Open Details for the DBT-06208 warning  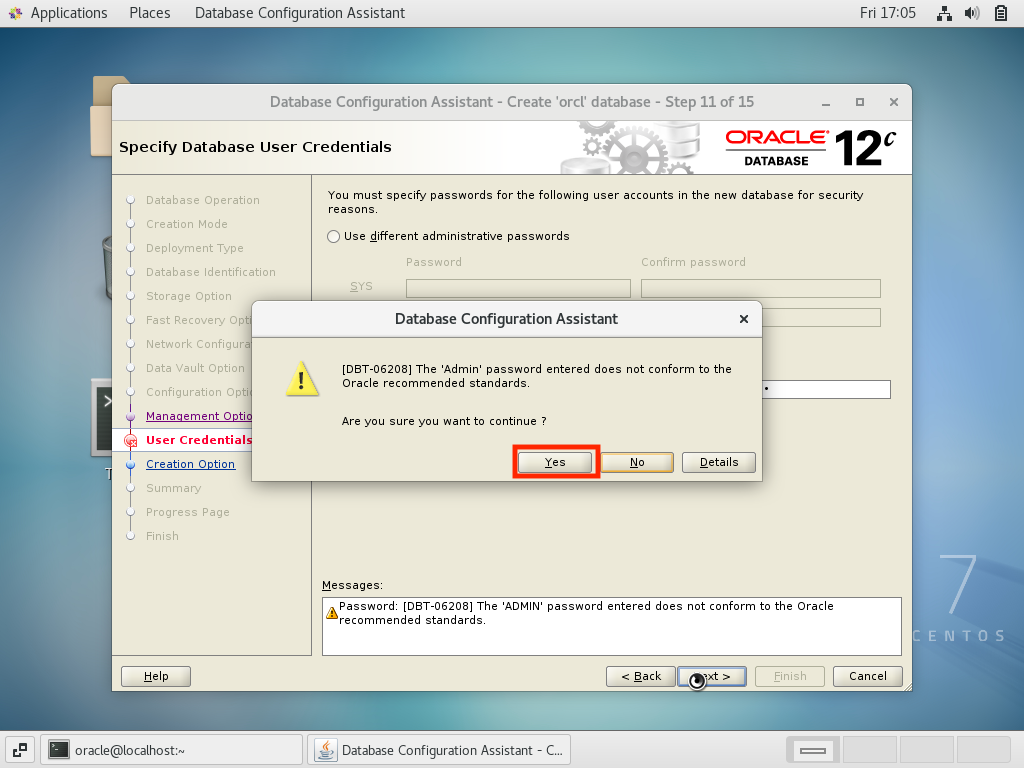[718, 462]
